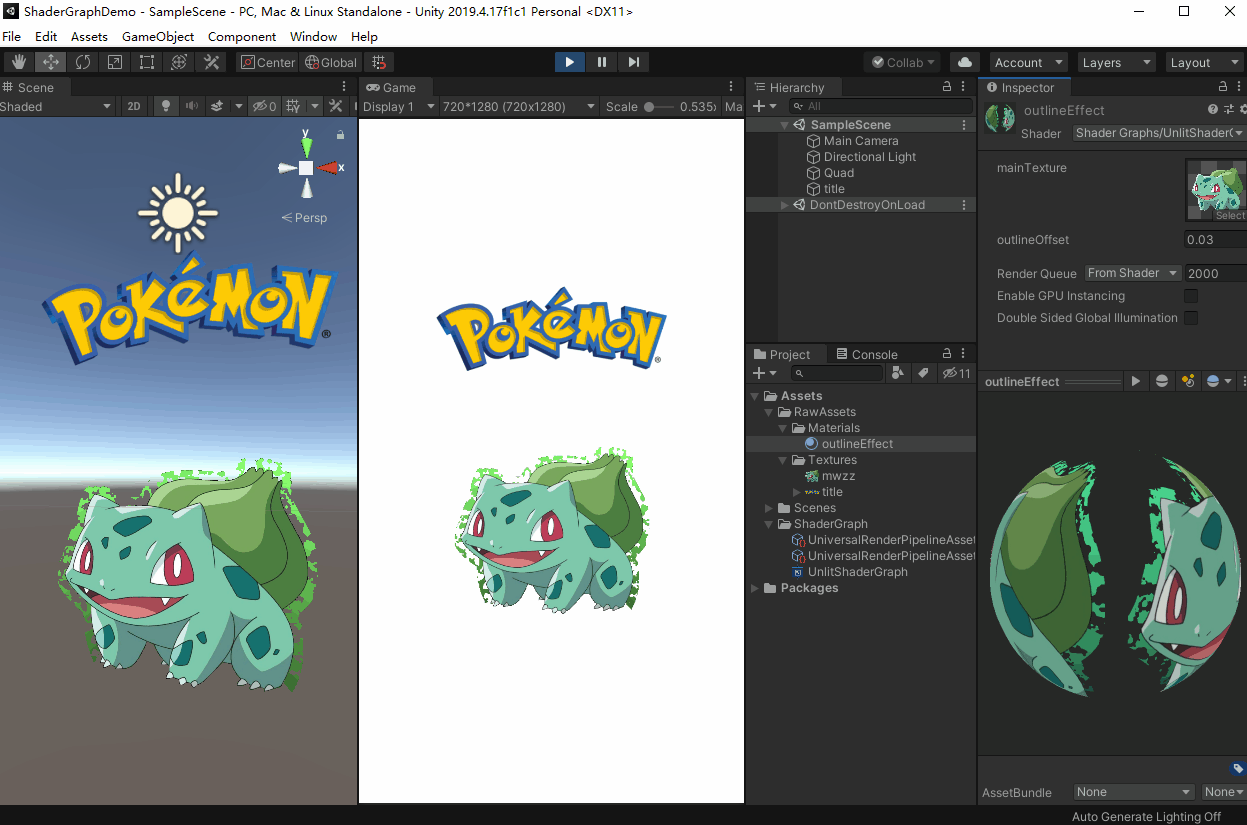Click Select under mainTexture thumbnail
The width and height of the screenshot is (1247, 825).
1230,216
